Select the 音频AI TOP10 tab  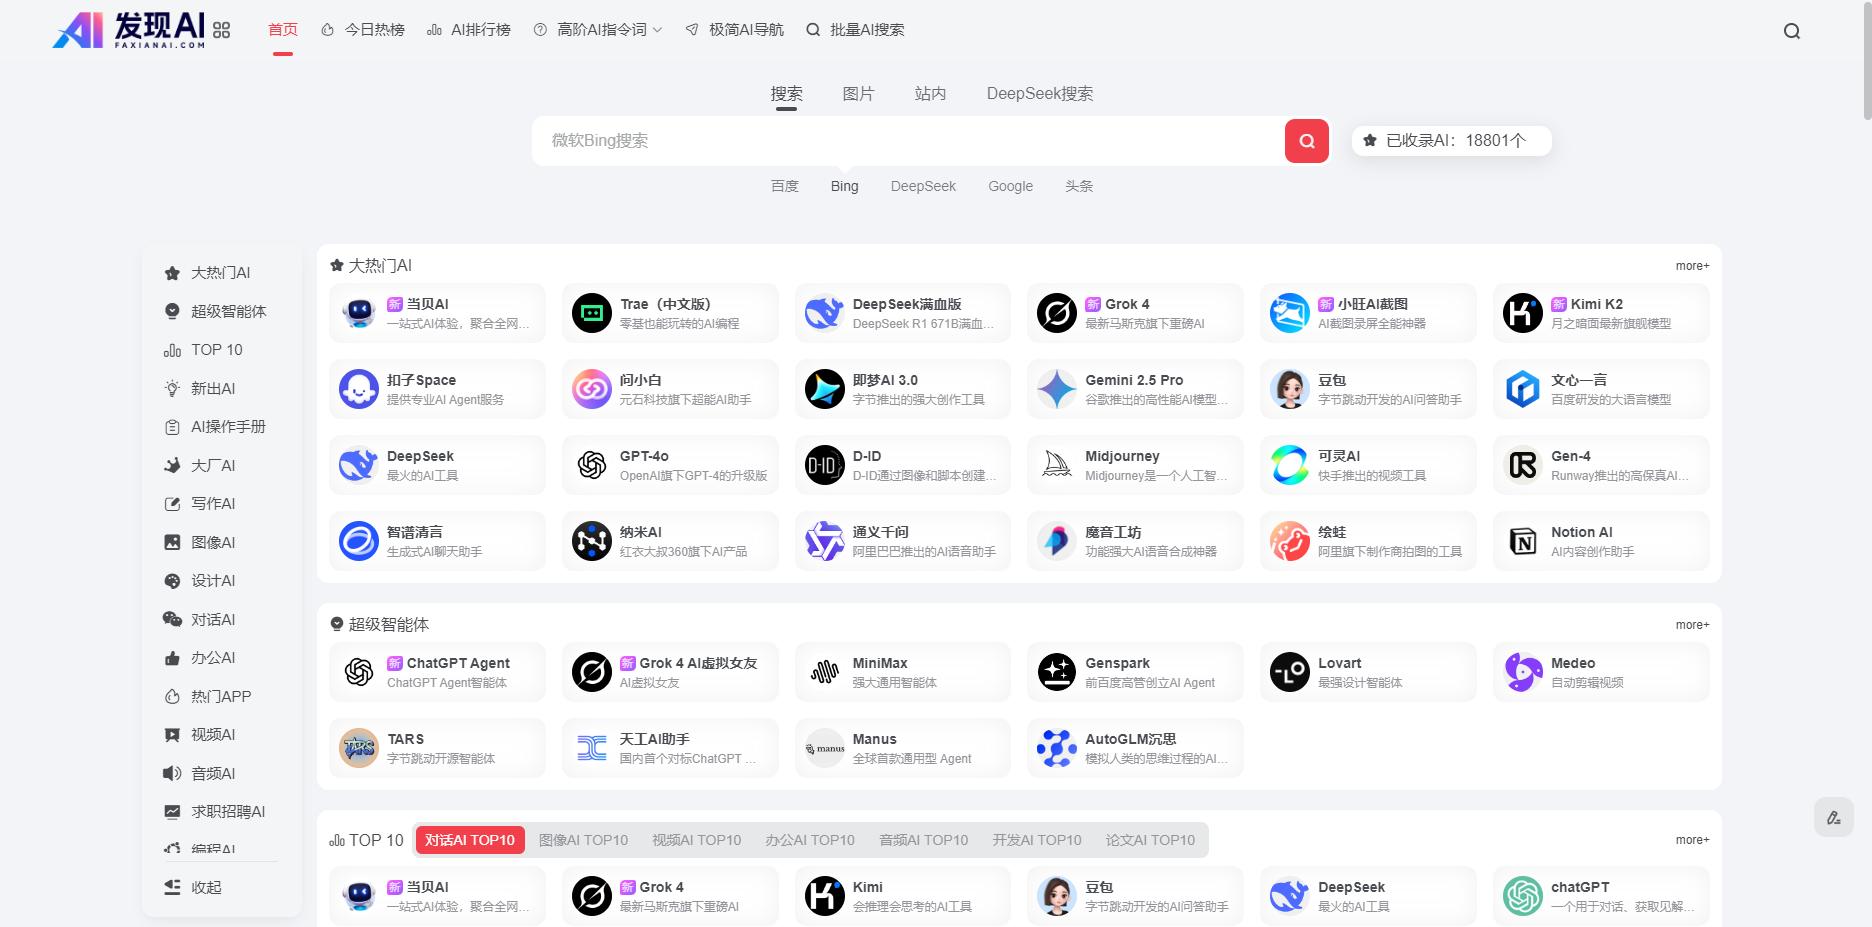(923, 840)
